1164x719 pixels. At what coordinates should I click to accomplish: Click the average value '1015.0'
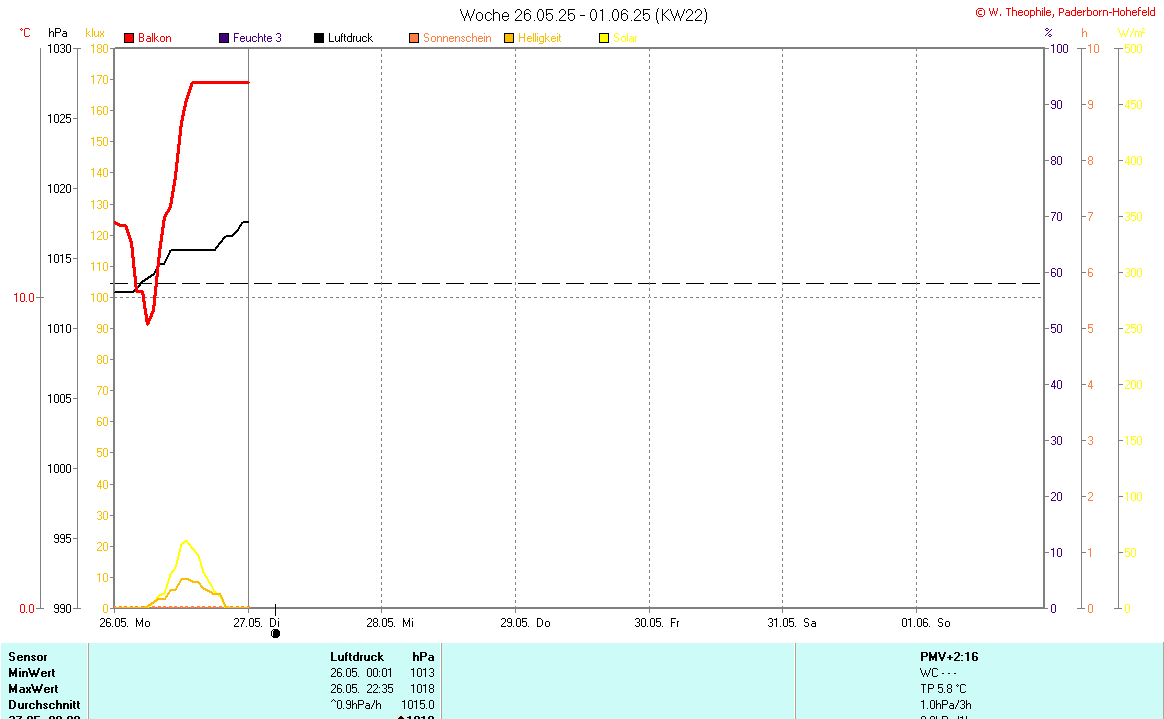click(418, 705)
